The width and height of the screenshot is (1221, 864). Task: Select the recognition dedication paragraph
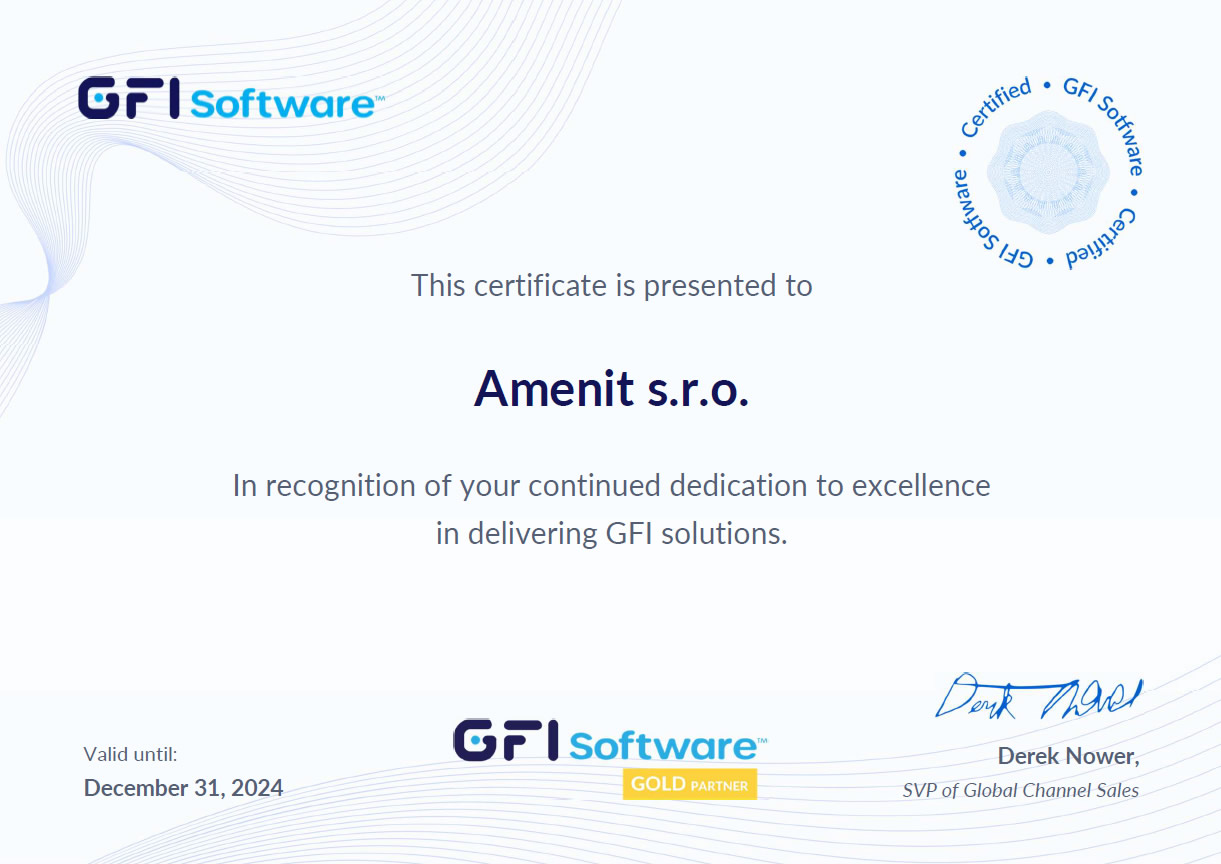point(612,486)
